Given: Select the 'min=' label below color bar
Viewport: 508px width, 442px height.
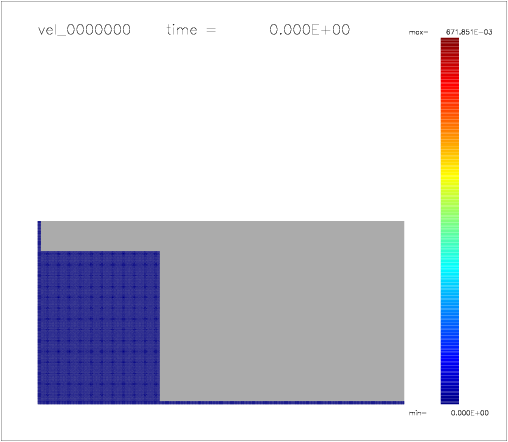Looking at the screenshot, I should click(418, 413).
